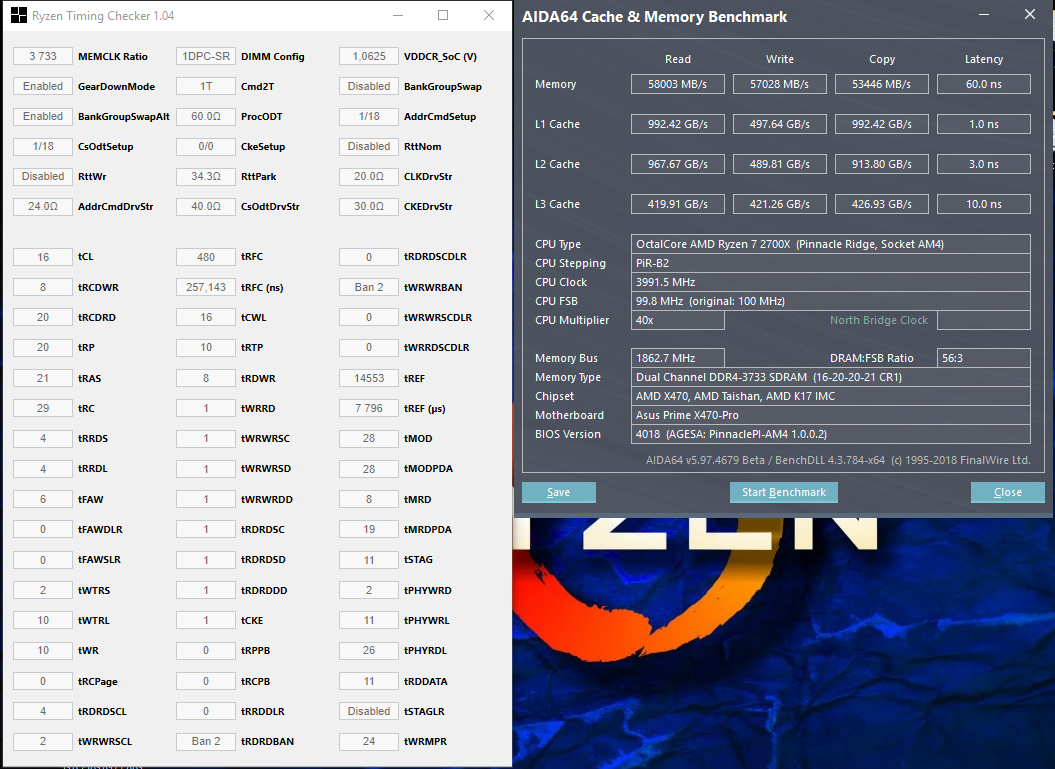Click the CPU FSB field 99.8 MHz

[830, 301]
